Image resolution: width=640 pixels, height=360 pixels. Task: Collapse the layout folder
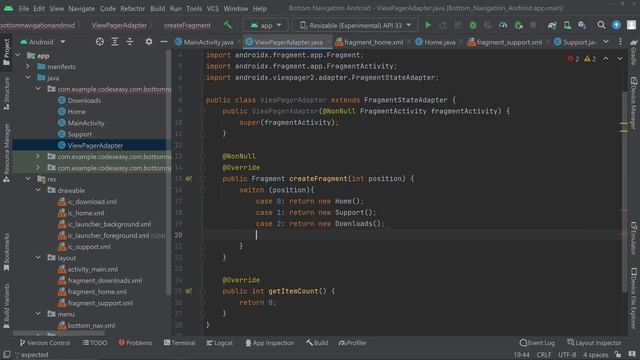point(38,258)
